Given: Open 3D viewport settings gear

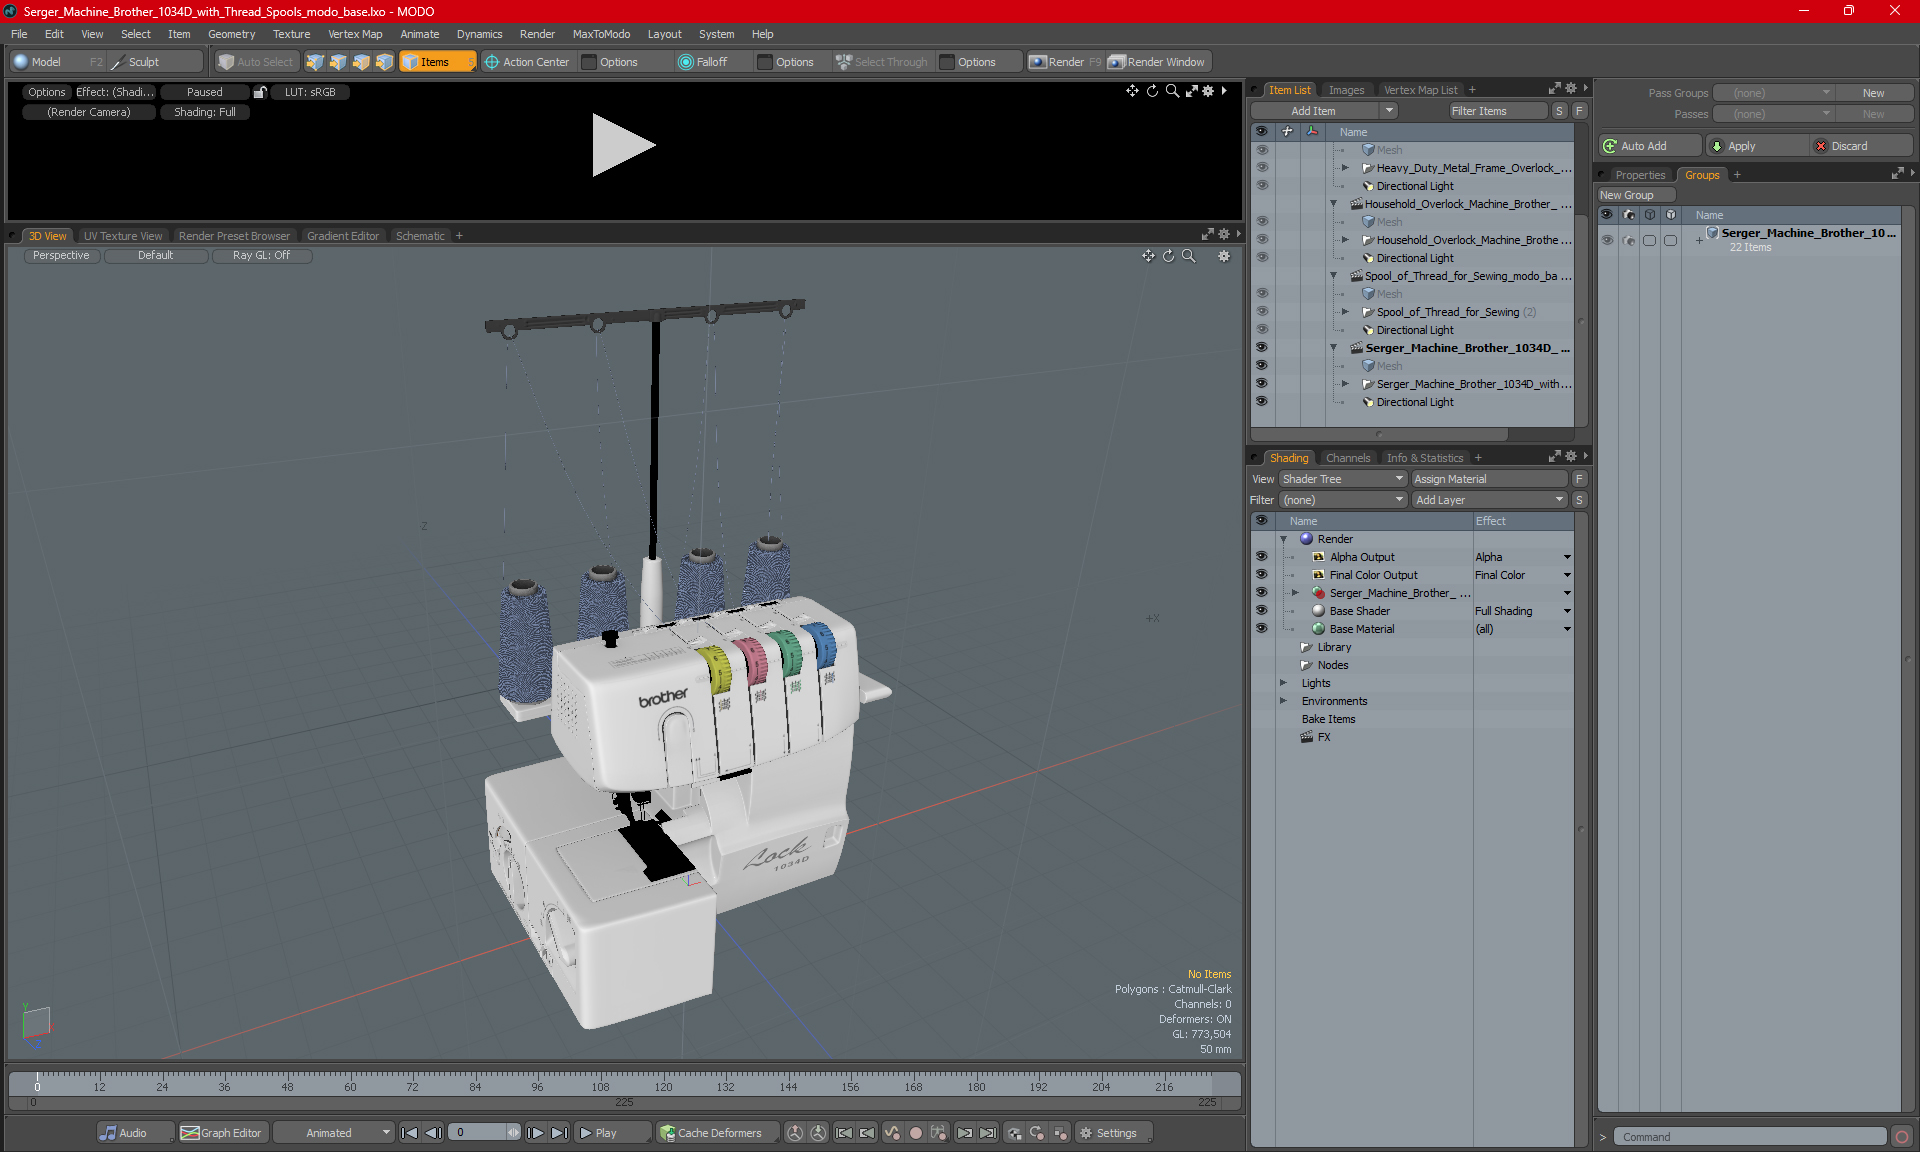Looking at the screenshot, I should [x=1224, y=256].
